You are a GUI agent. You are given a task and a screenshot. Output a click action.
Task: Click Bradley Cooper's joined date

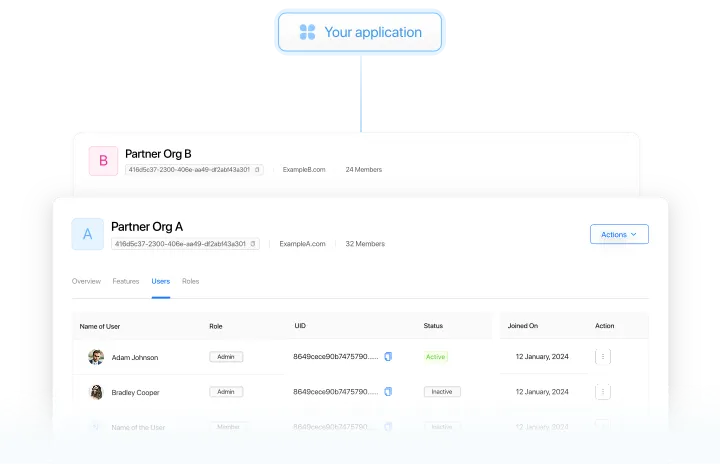click(x=542, y=392)
